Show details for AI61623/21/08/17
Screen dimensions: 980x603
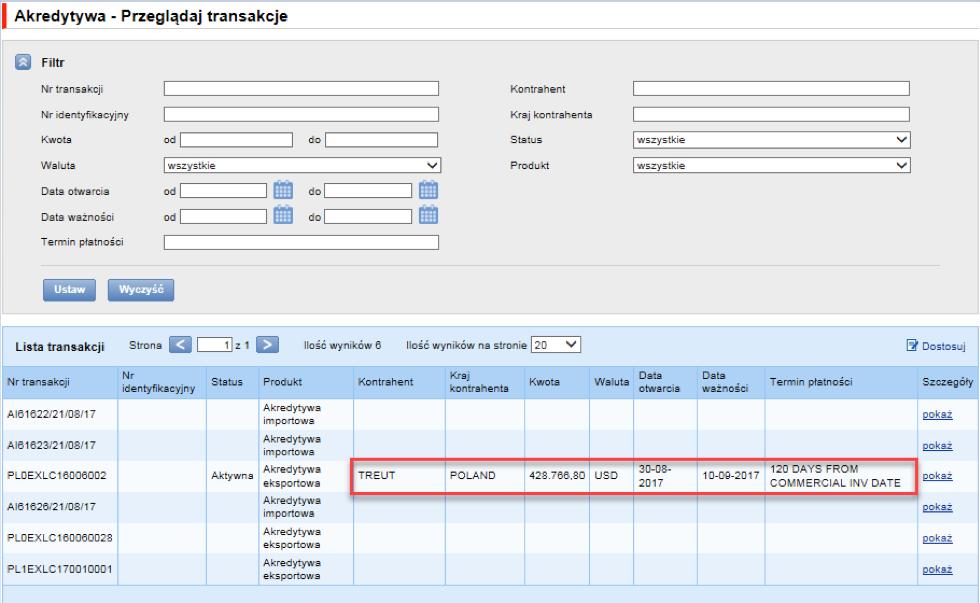937,446
